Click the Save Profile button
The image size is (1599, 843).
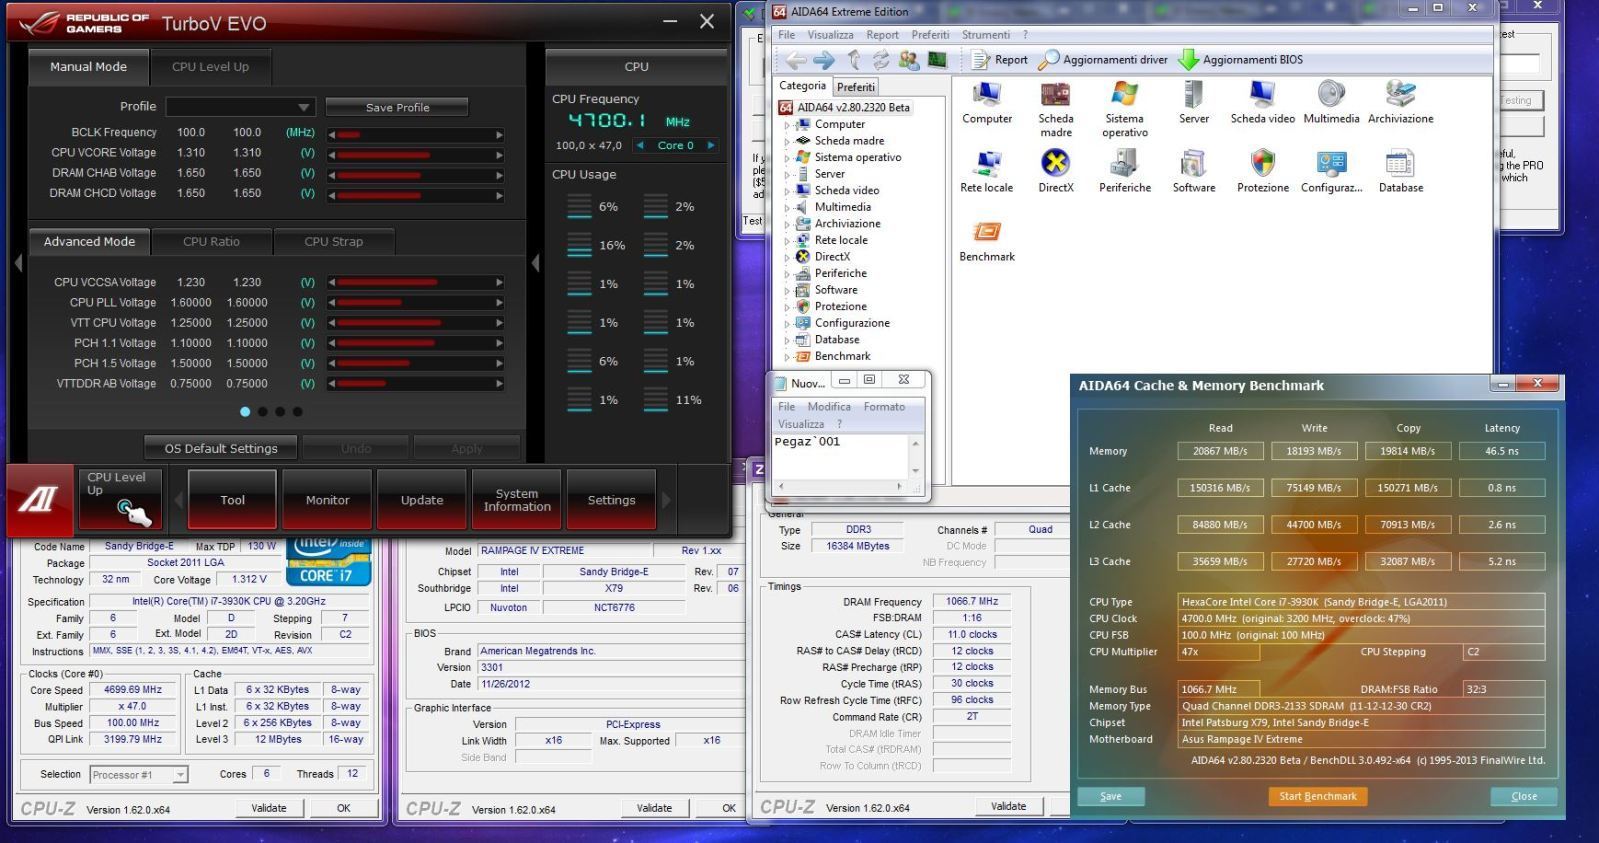398,107
